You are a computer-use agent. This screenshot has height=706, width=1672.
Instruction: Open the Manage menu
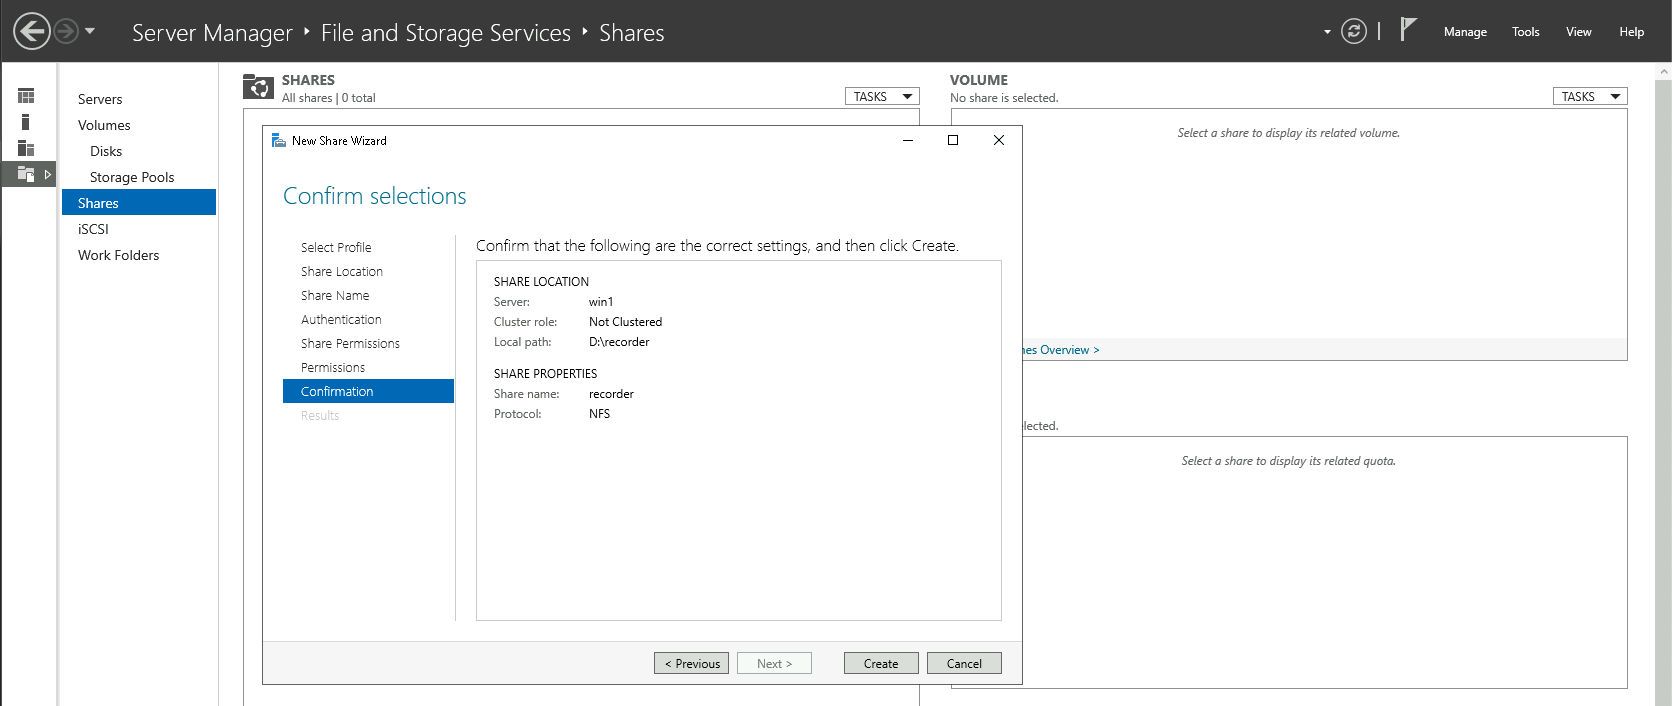(x=1465, y=32)
